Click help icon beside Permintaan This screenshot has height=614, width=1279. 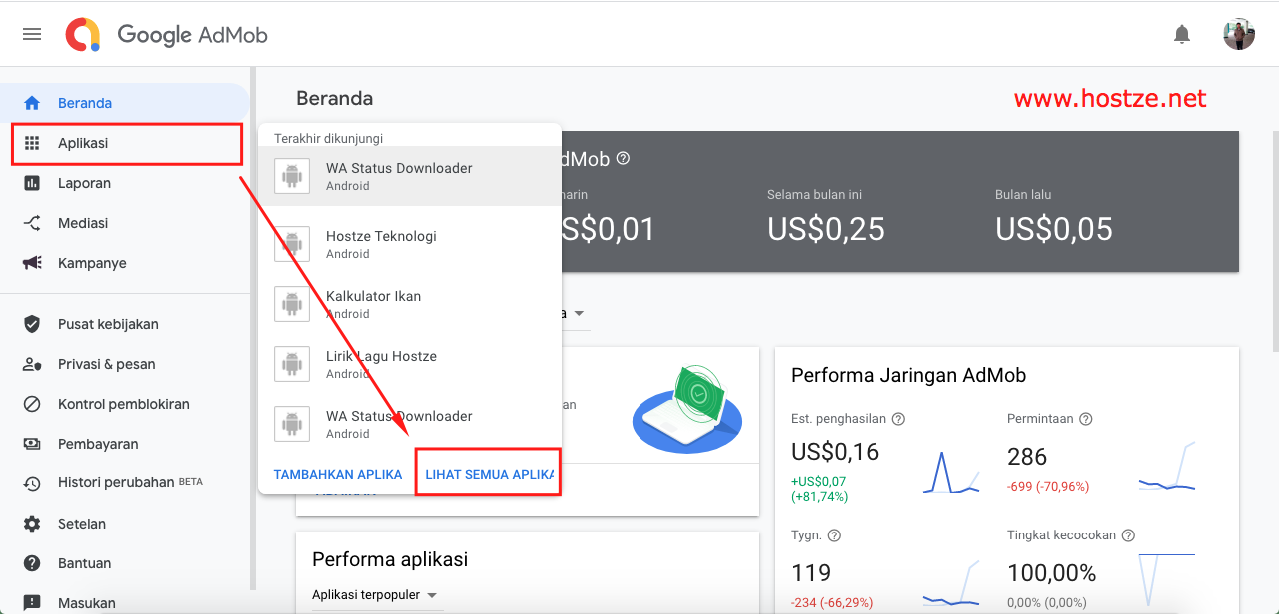(x=1086, y=419)
